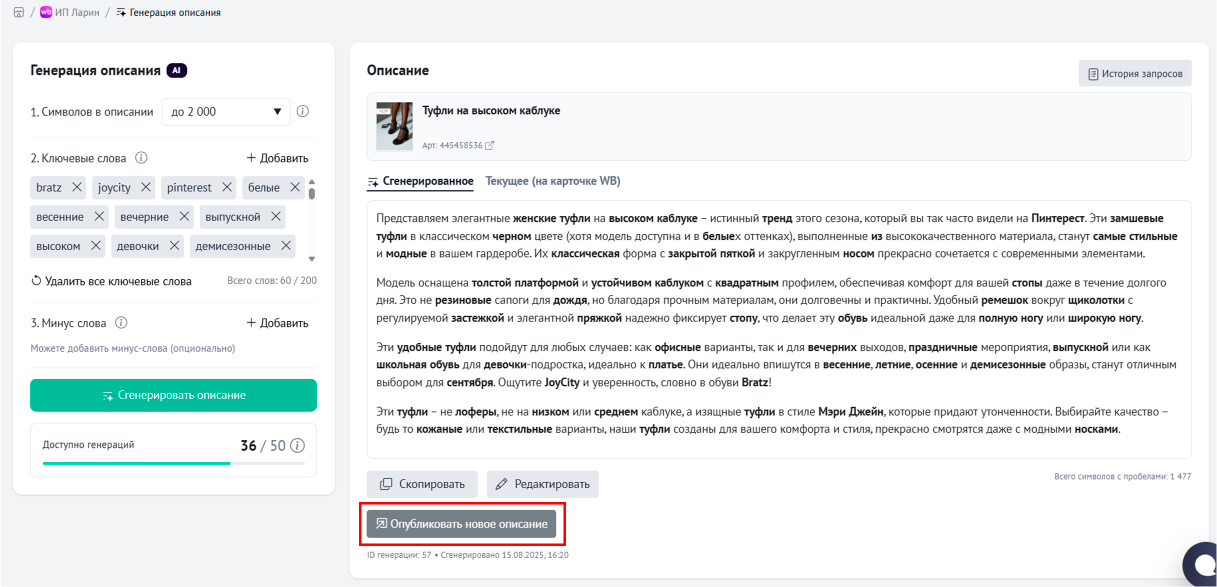Click Опубликовать новое описание
The height and width of the screenshot is (587, 1217).
tap(461, 524)
